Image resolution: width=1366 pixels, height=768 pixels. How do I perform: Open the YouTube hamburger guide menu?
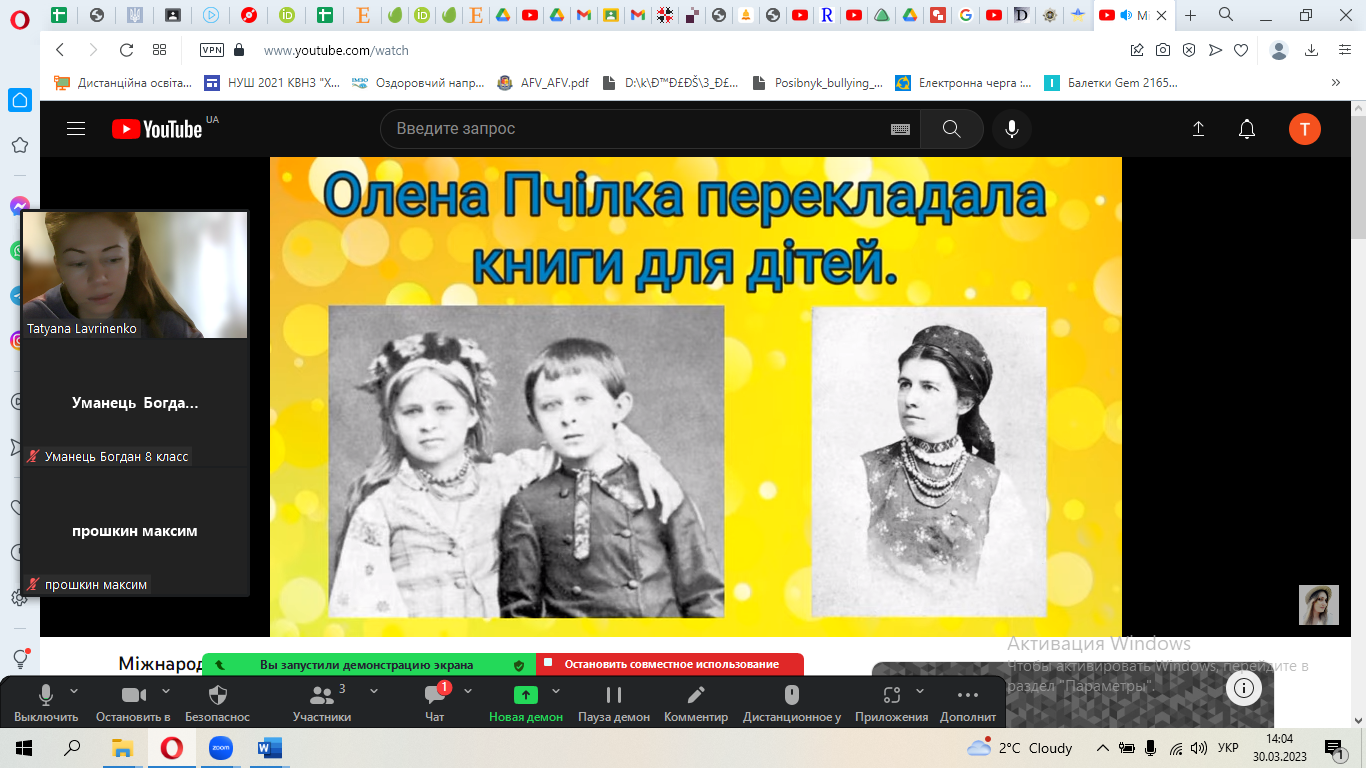click(76, 129)
